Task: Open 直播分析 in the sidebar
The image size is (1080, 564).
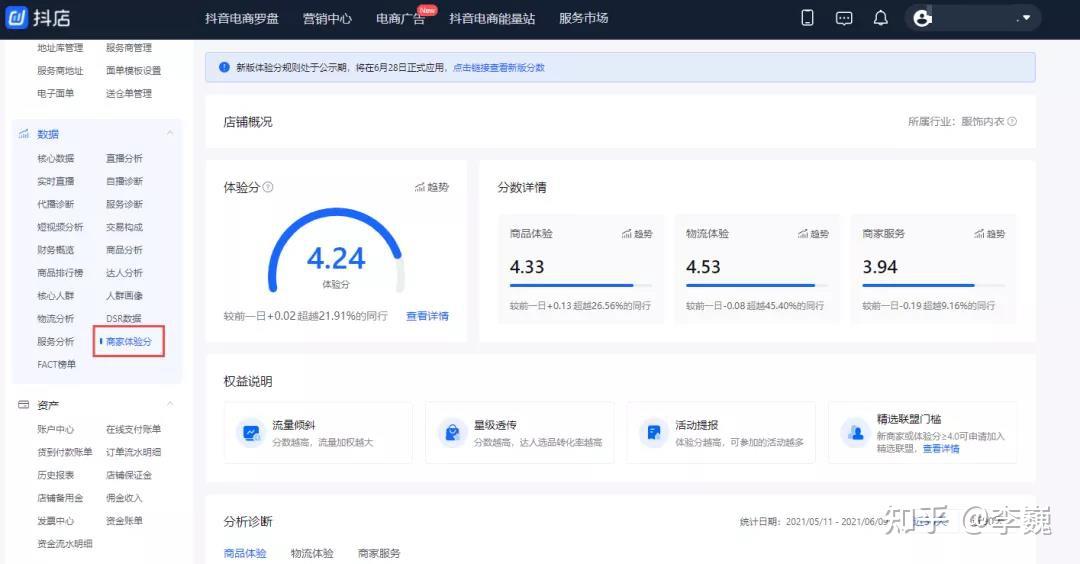Action: click(124, 158)
